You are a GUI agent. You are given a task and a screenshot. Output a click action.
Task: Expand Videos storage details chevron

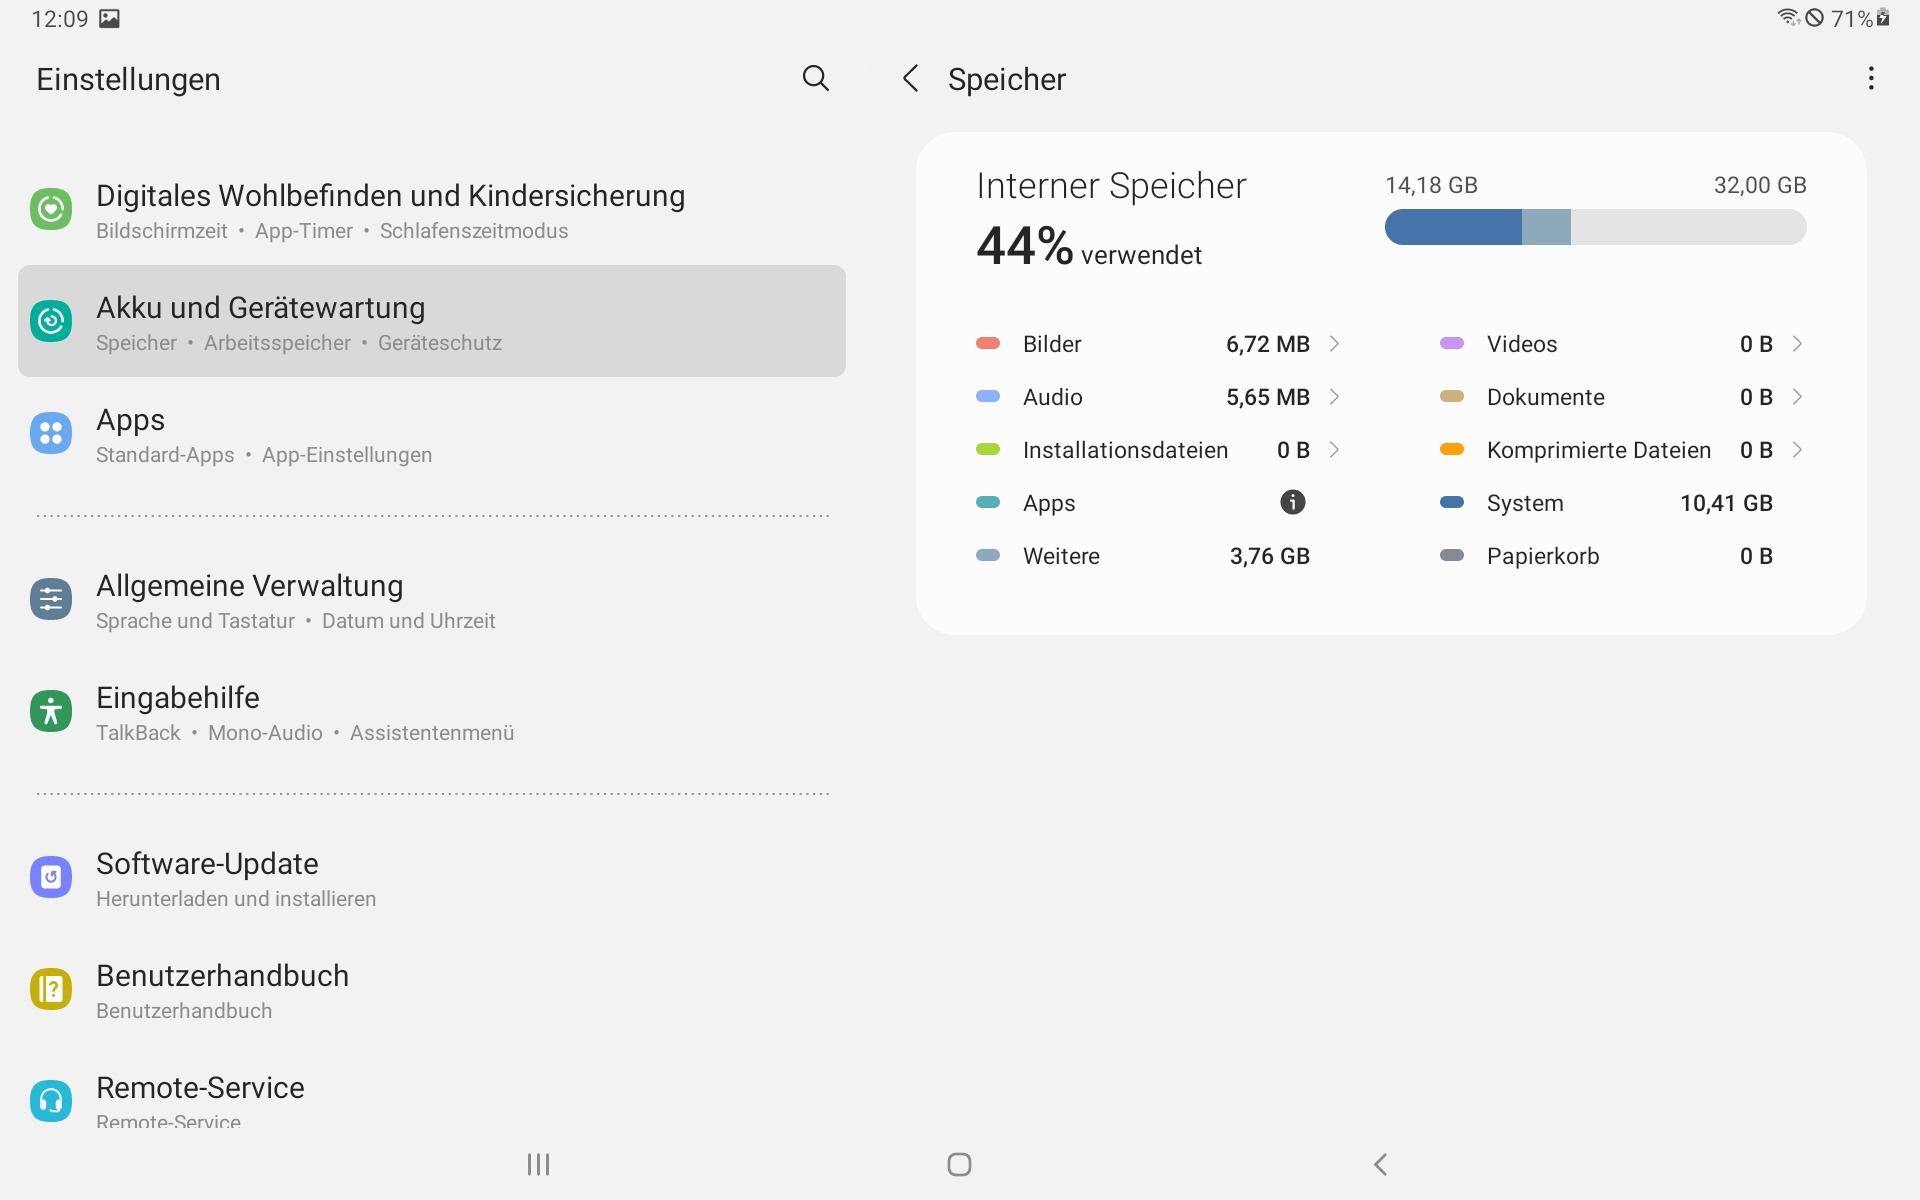(x=1797, y=344)
